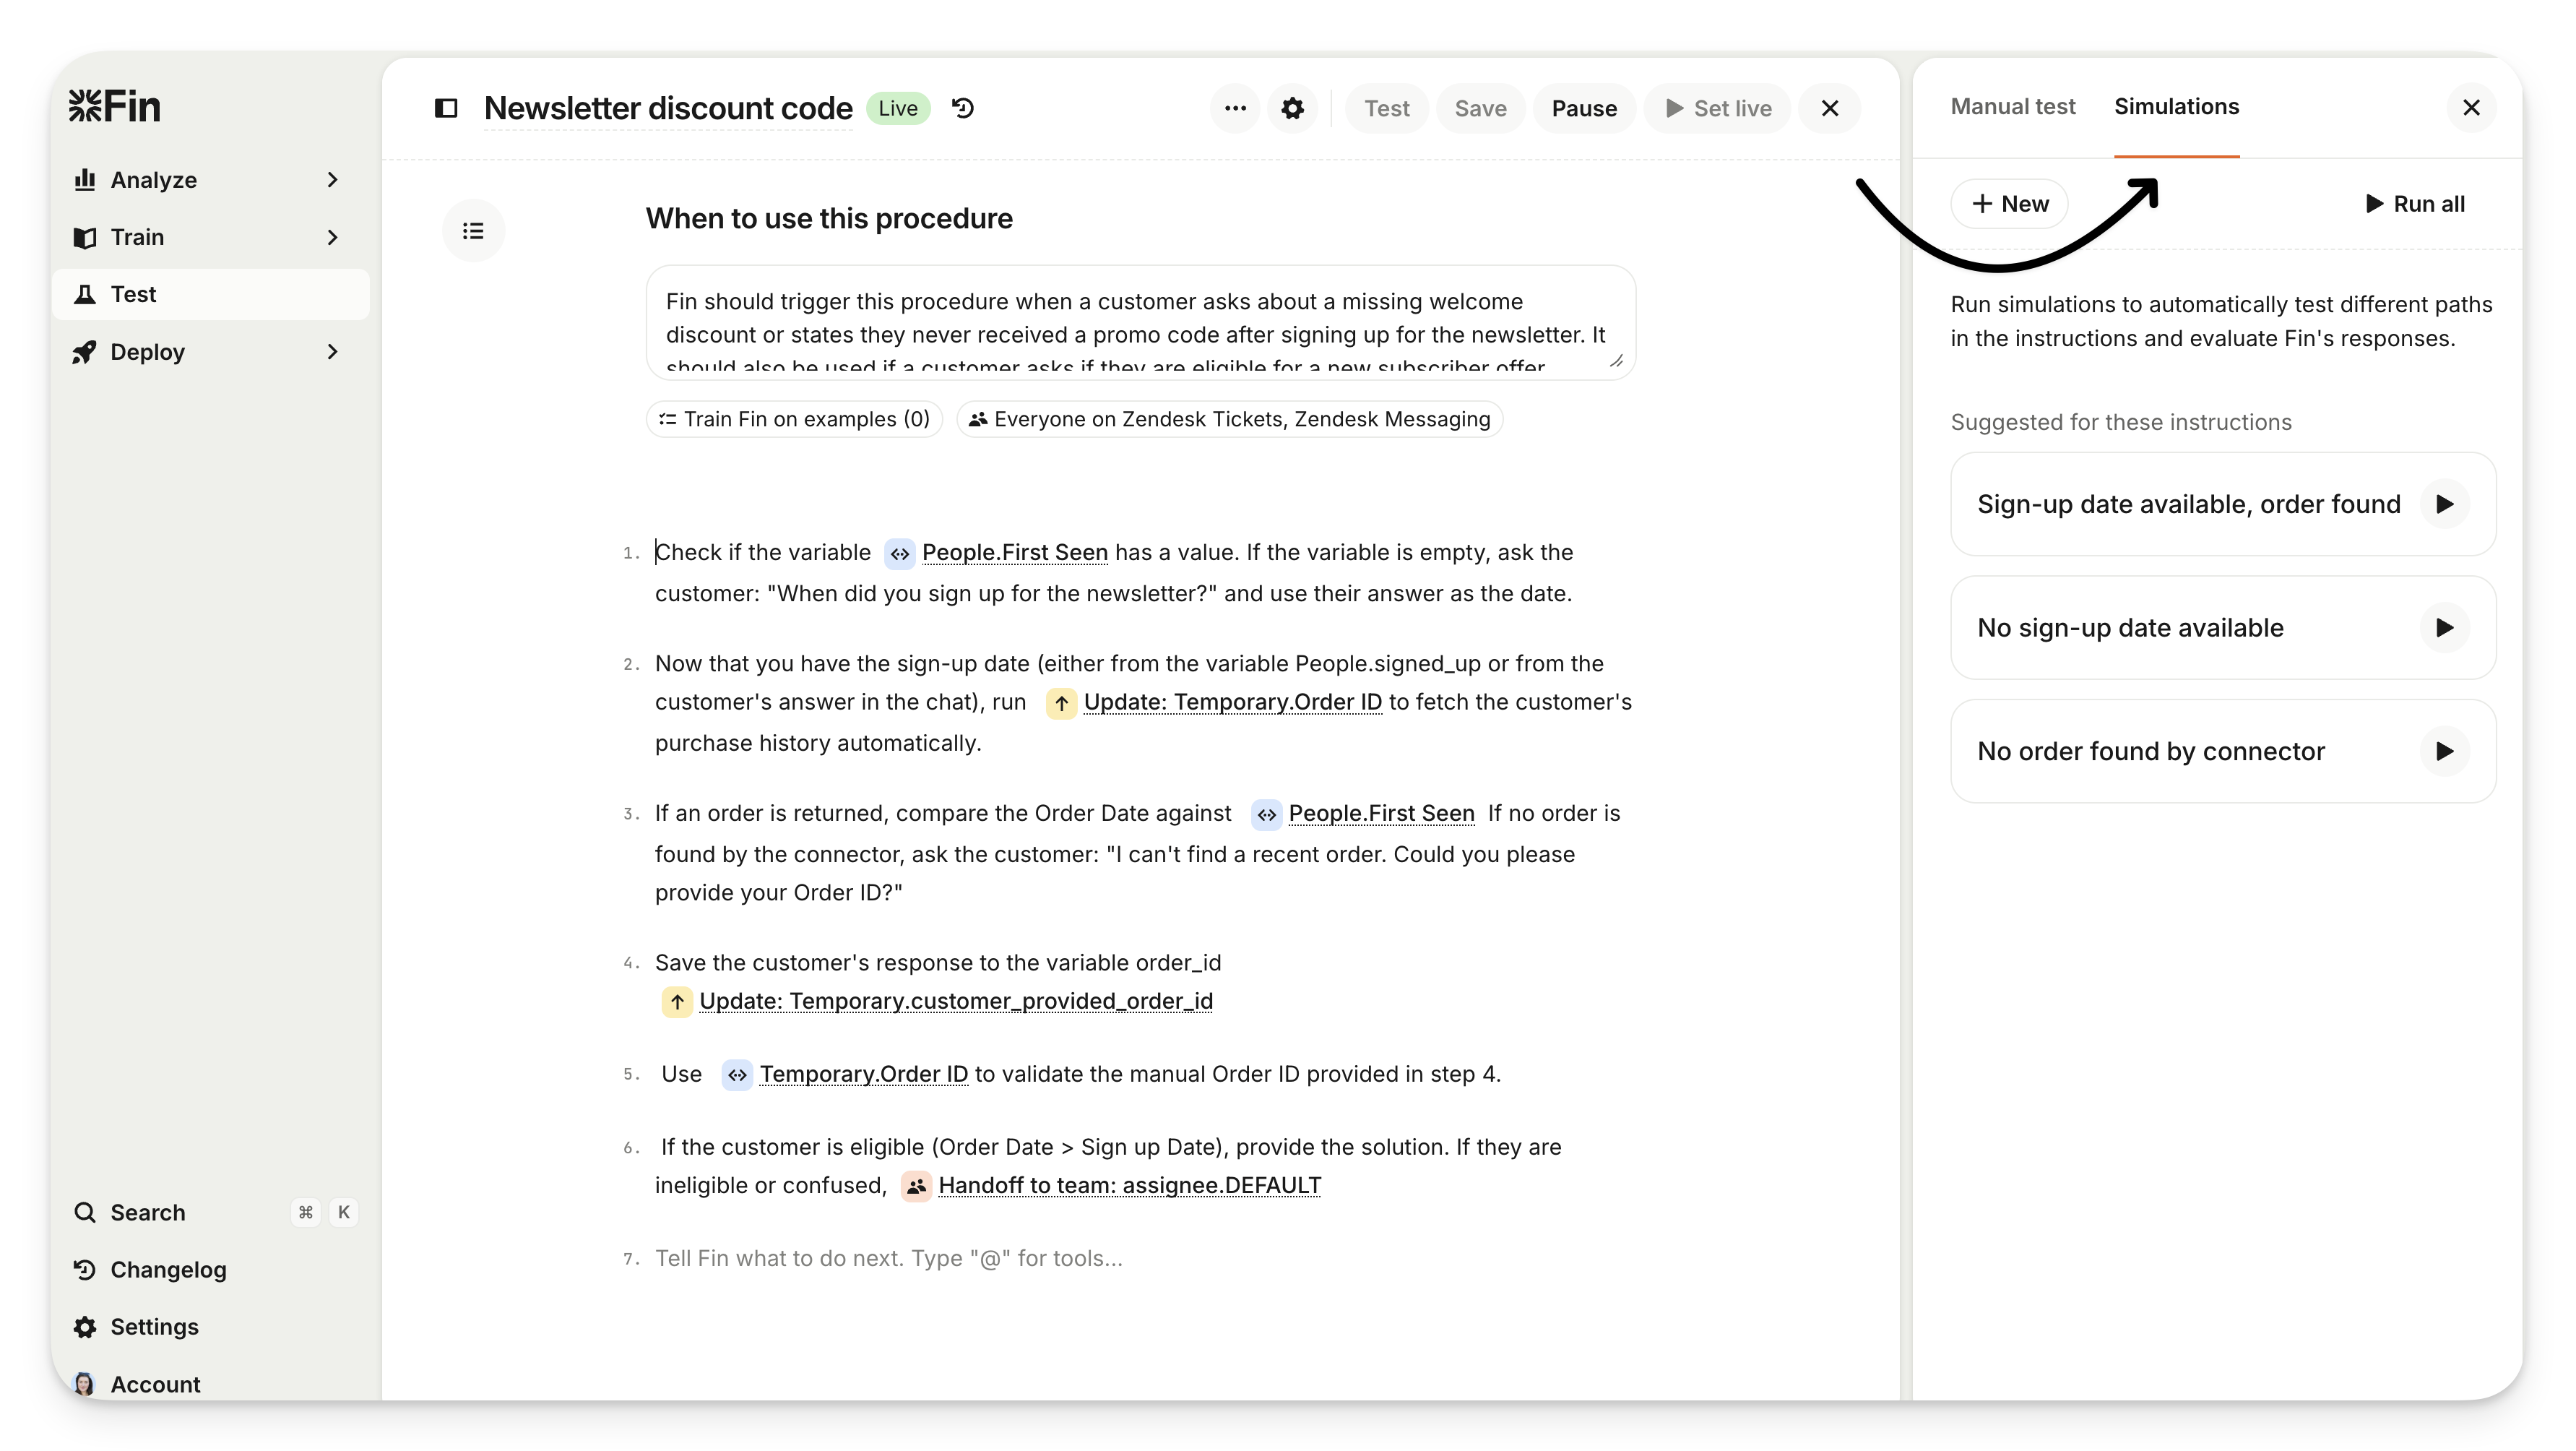The height and width of the screenshot is (1451, 2576).
Task: Play the 'No sign-up date available' simulation
Action: point(2444,628)
